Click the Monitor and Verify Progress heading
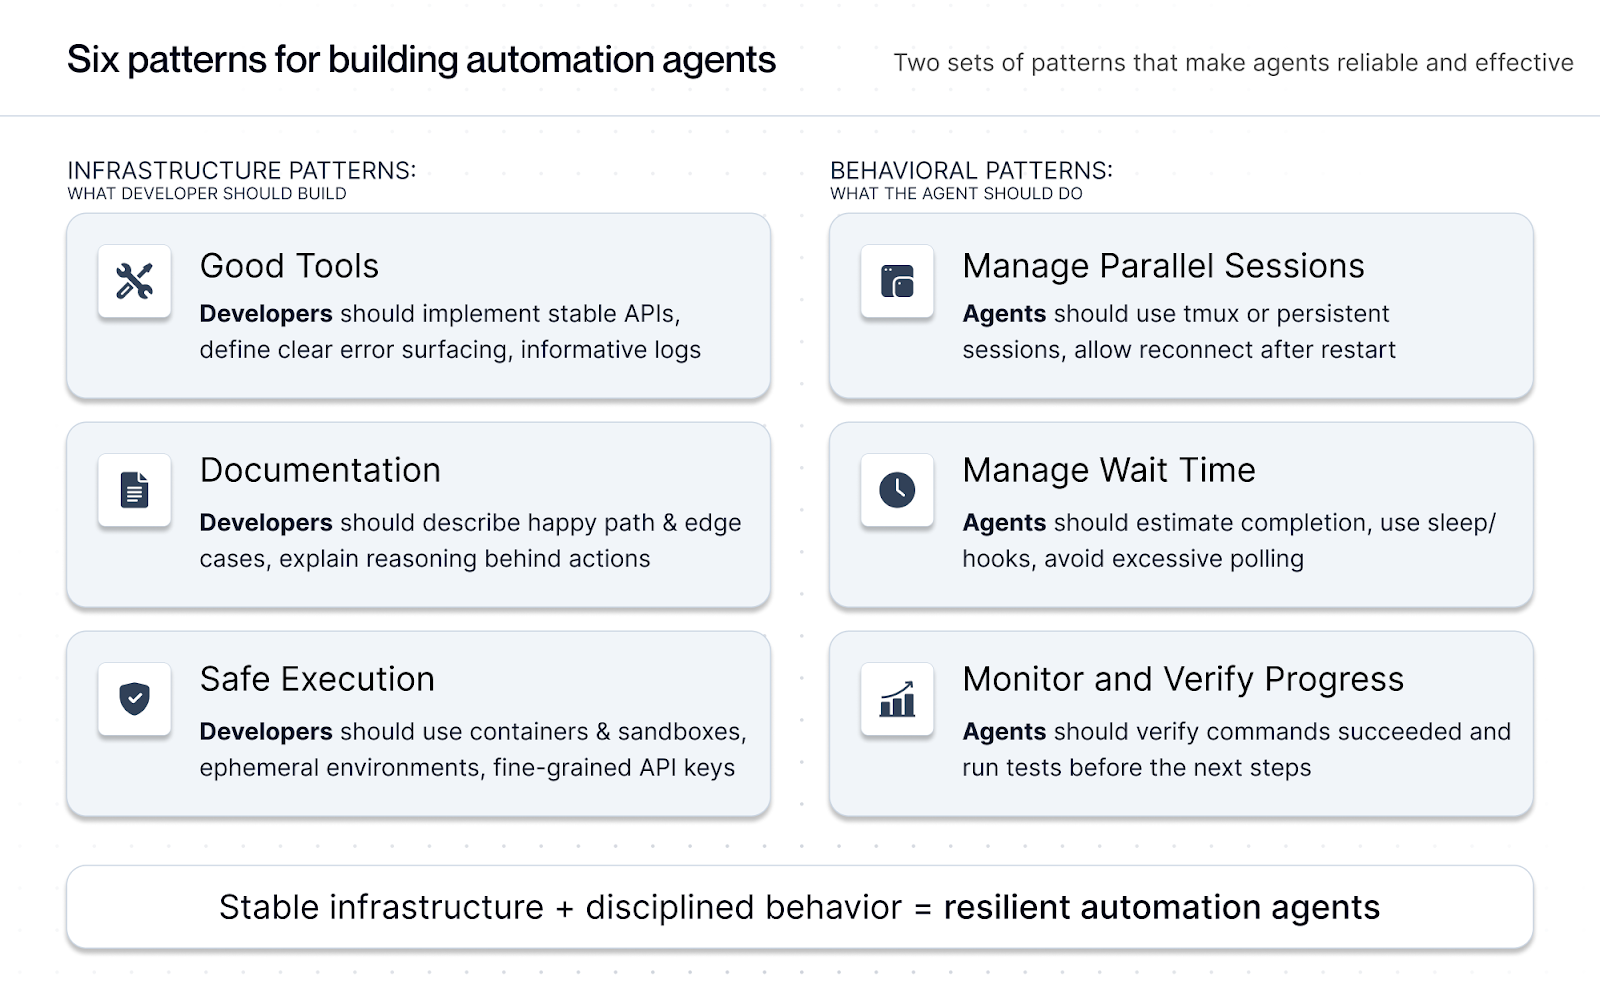The height and width of the screenshot is (992, 1600). click(x=1183, y=679)
